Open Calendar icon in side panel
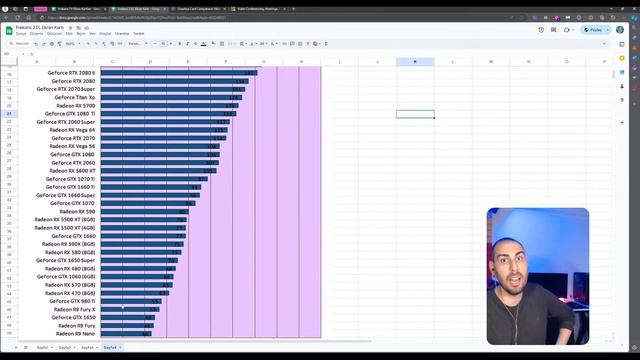640x360 pixels. (x=622, y=44)
